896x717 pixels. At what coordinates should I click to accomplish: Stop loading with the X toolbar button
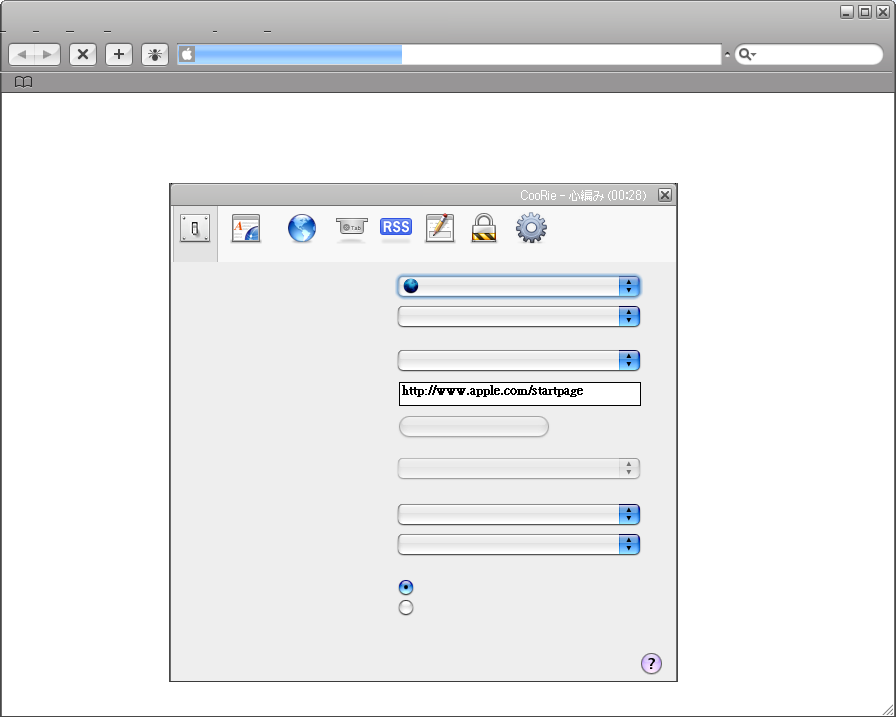(83, 55)
